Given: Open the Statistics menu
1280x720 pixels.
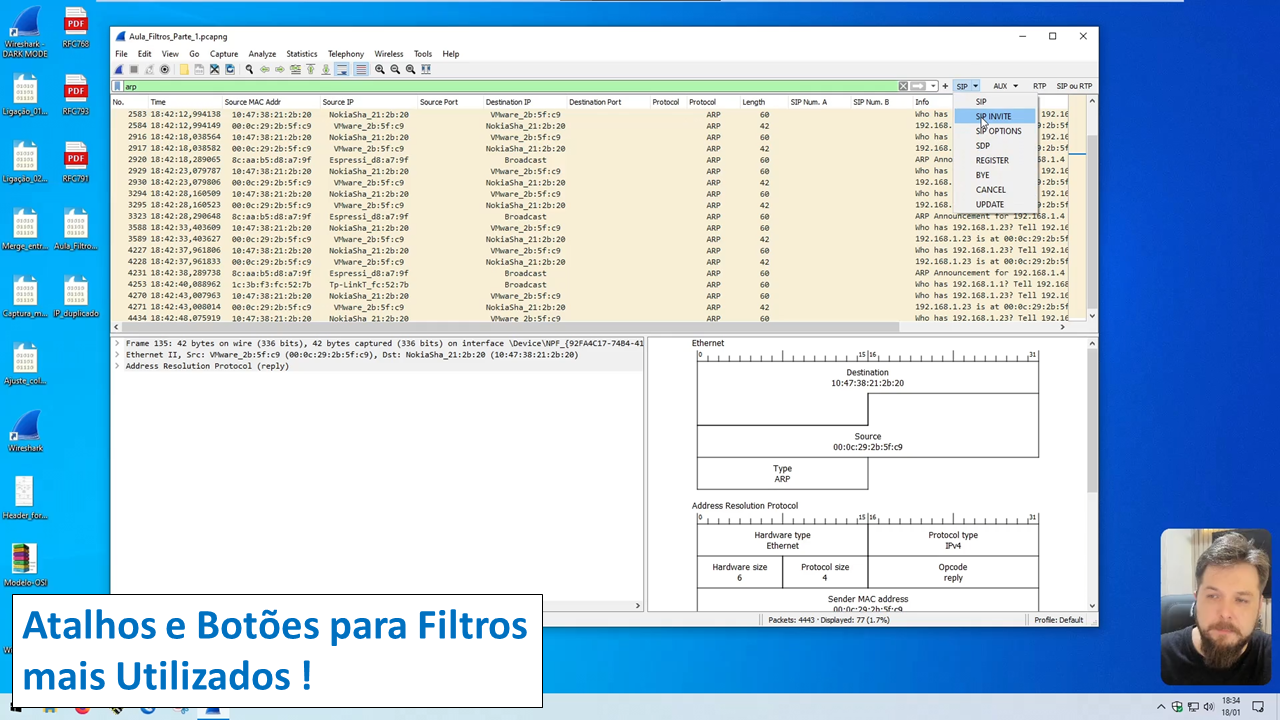Looking at the screenshot, I should click(301, 54).
